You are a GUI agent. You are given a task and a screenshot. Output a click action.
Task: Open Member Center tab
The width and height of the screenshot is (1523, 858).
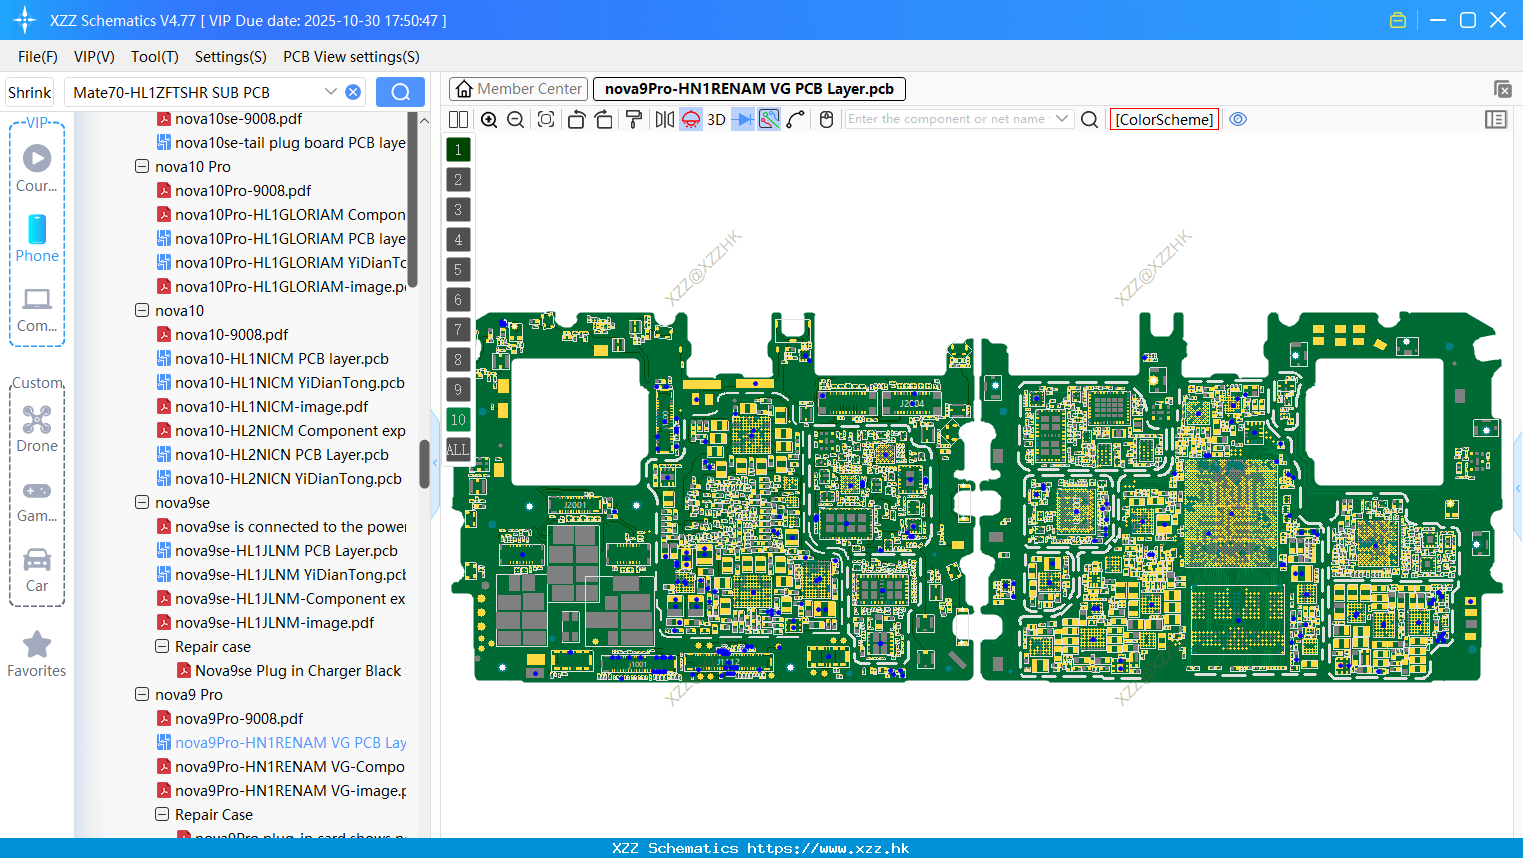click(518, 89)
